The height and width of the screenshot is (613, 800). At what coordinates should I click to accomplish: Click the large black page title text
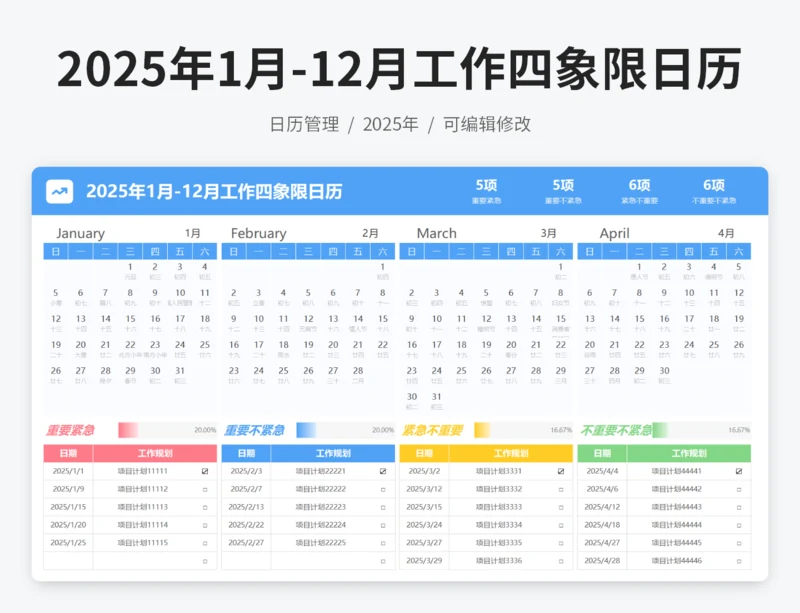tap(399, 69)
